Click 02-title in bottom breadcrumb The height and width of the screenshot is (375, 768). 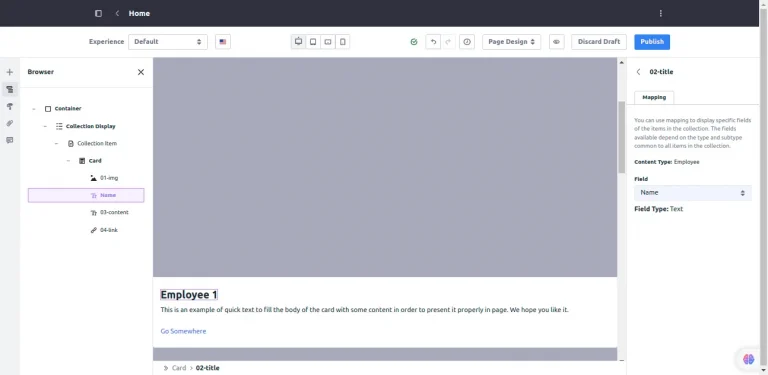click(208, 368)
